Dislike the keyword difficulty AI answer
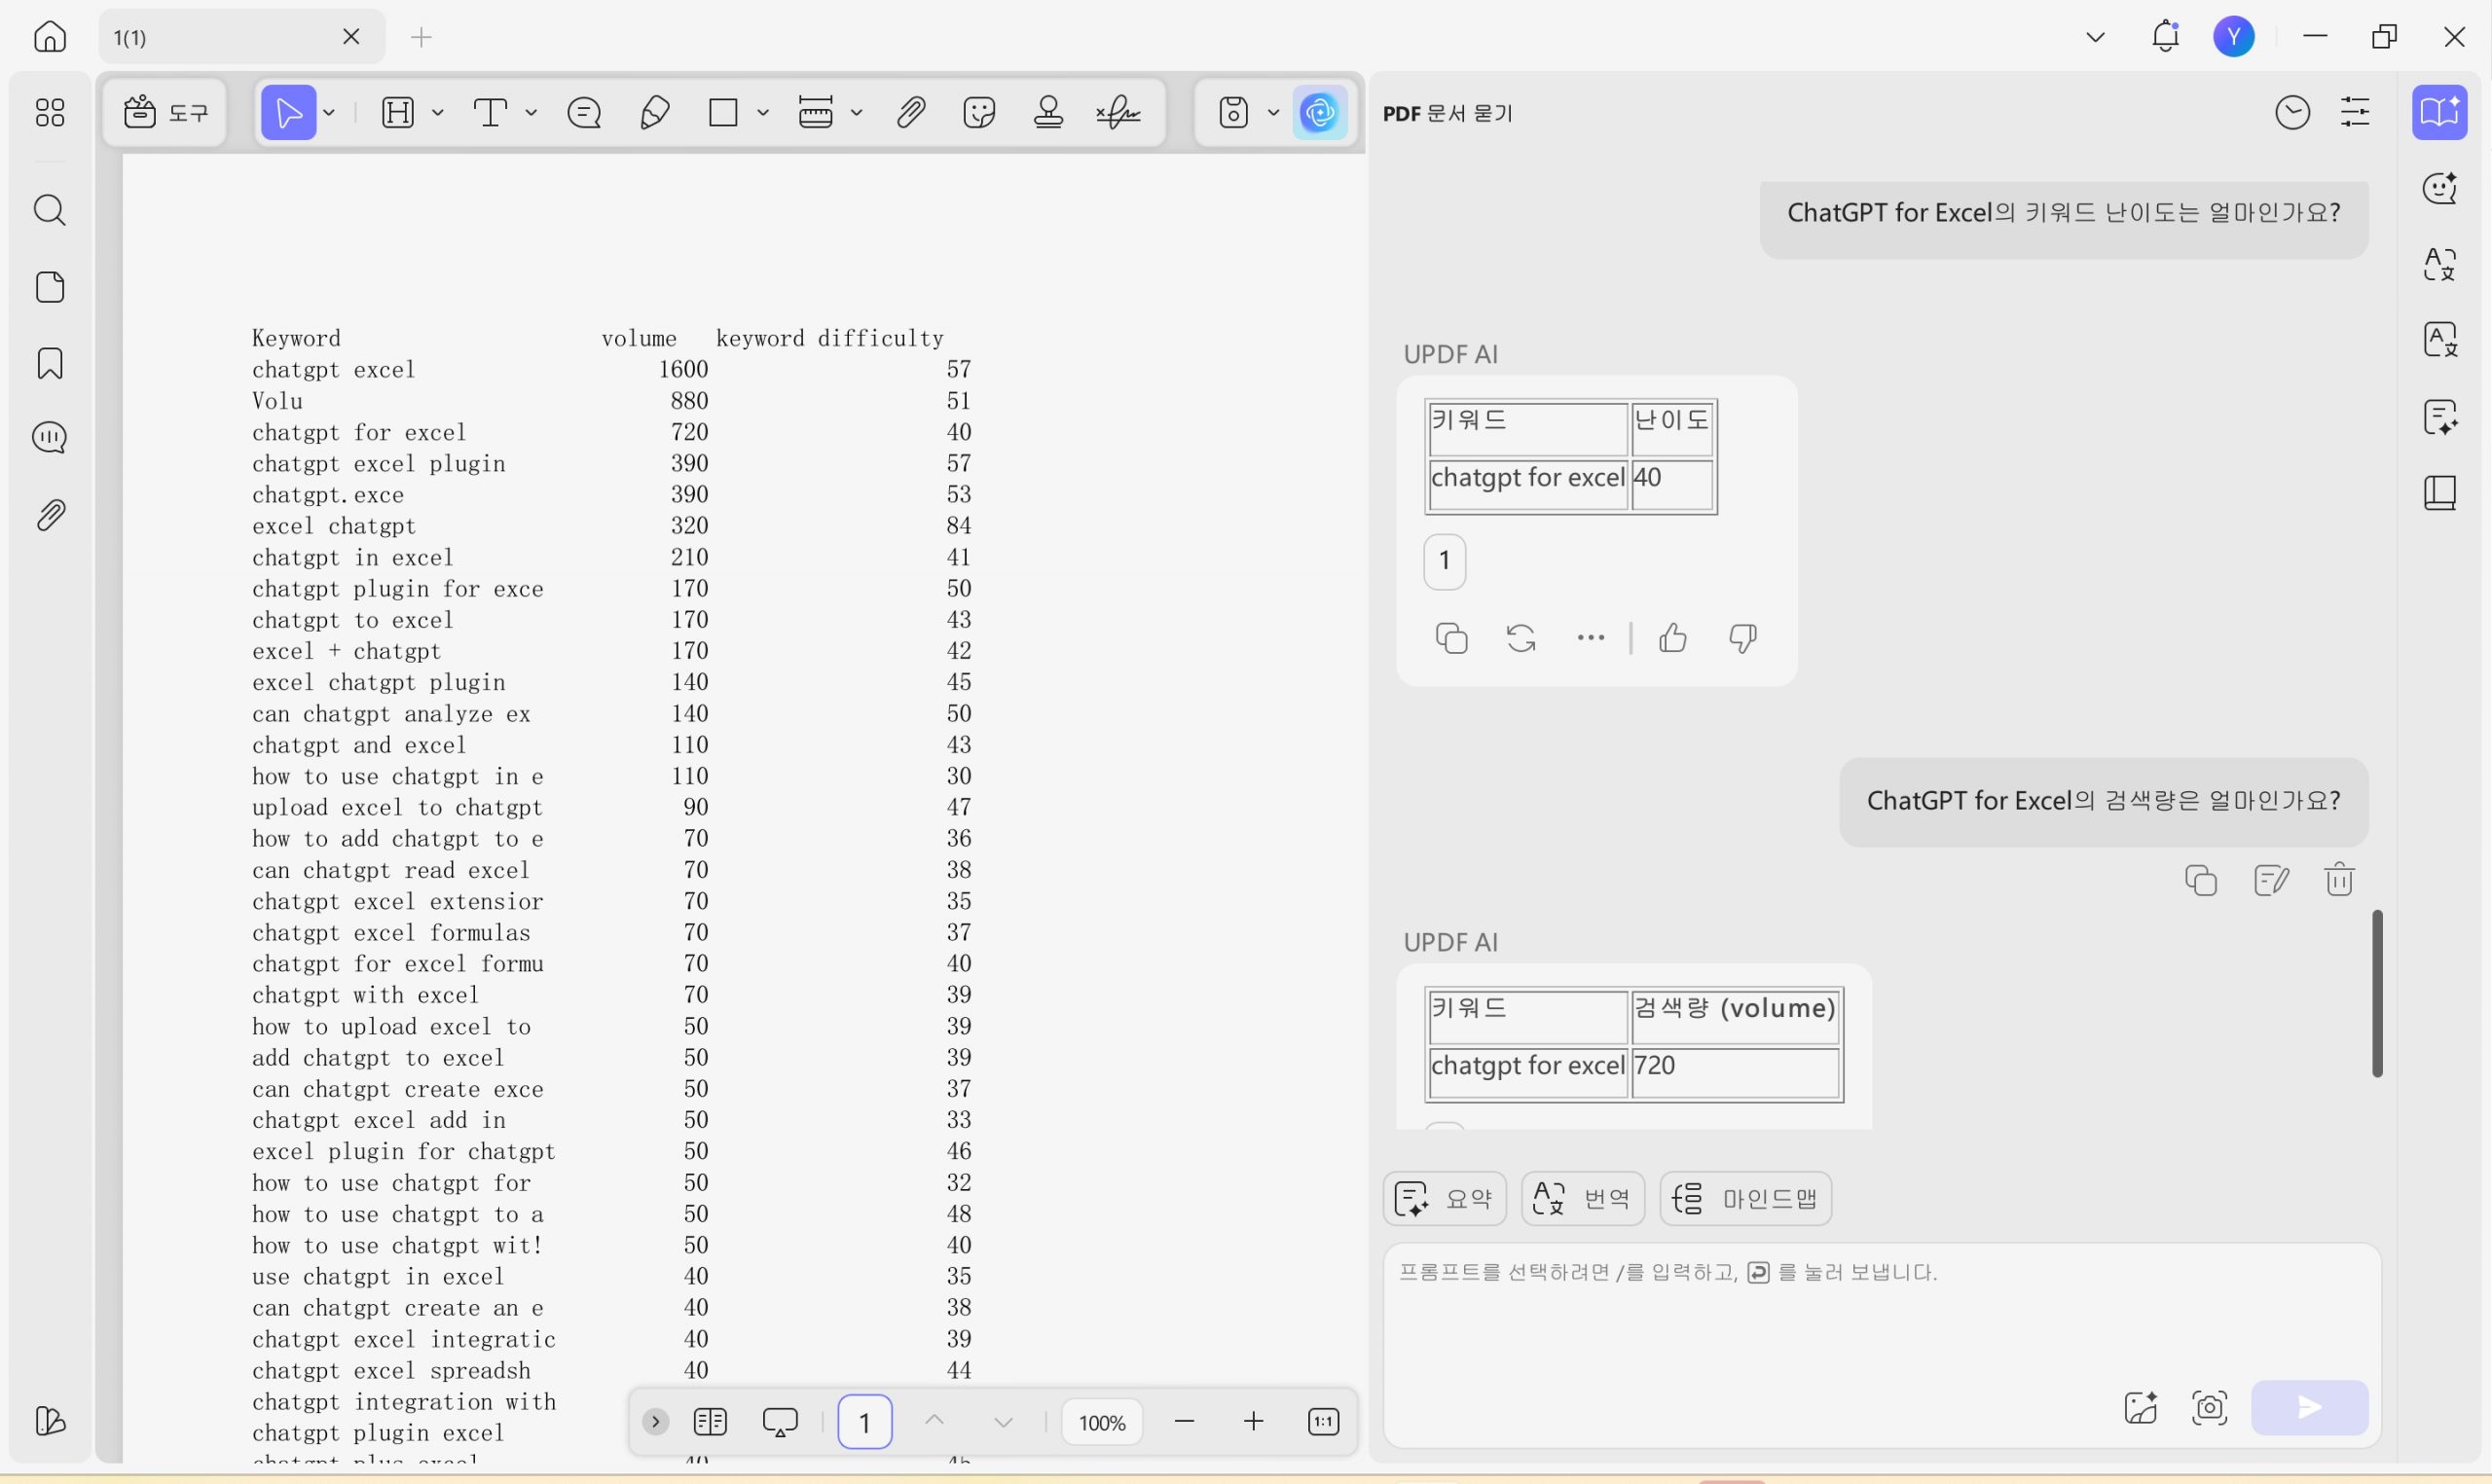This screenshot has width=2492, height=1484. coord(1743,638)
